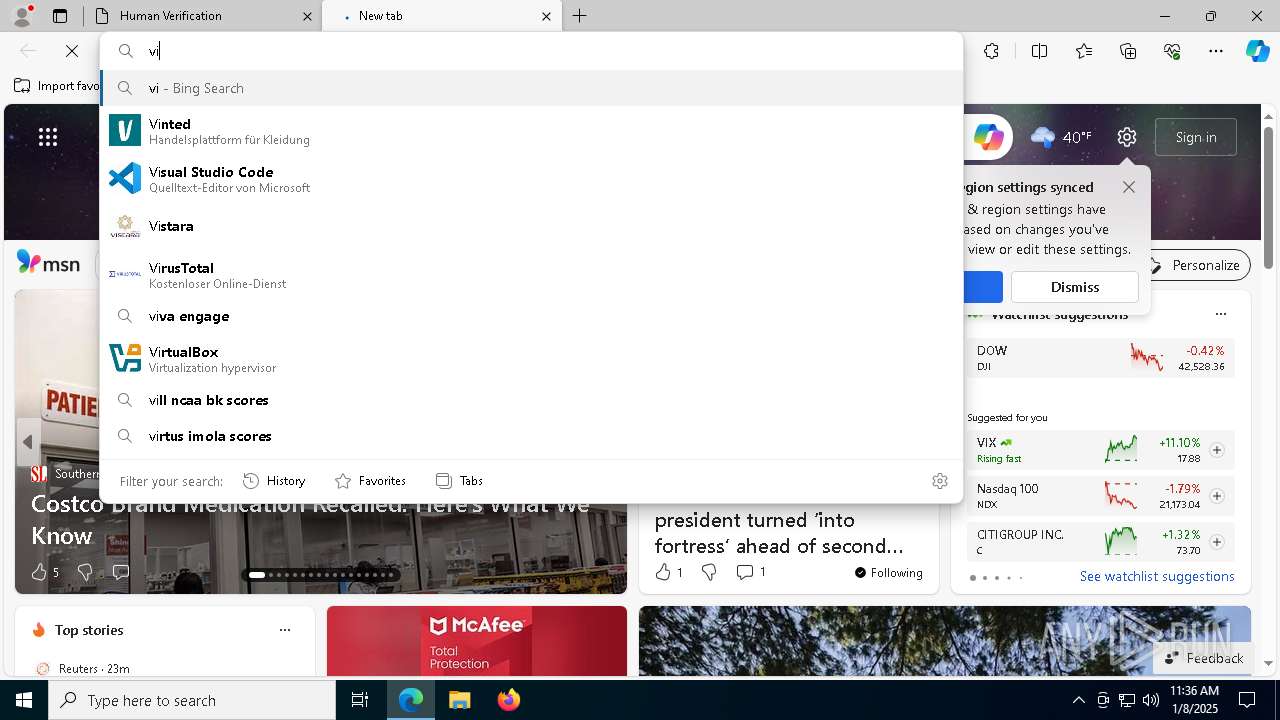Open Copilot sidebar icon
The width and height of the screenshot is (1280, 720).
point(1258,51)
